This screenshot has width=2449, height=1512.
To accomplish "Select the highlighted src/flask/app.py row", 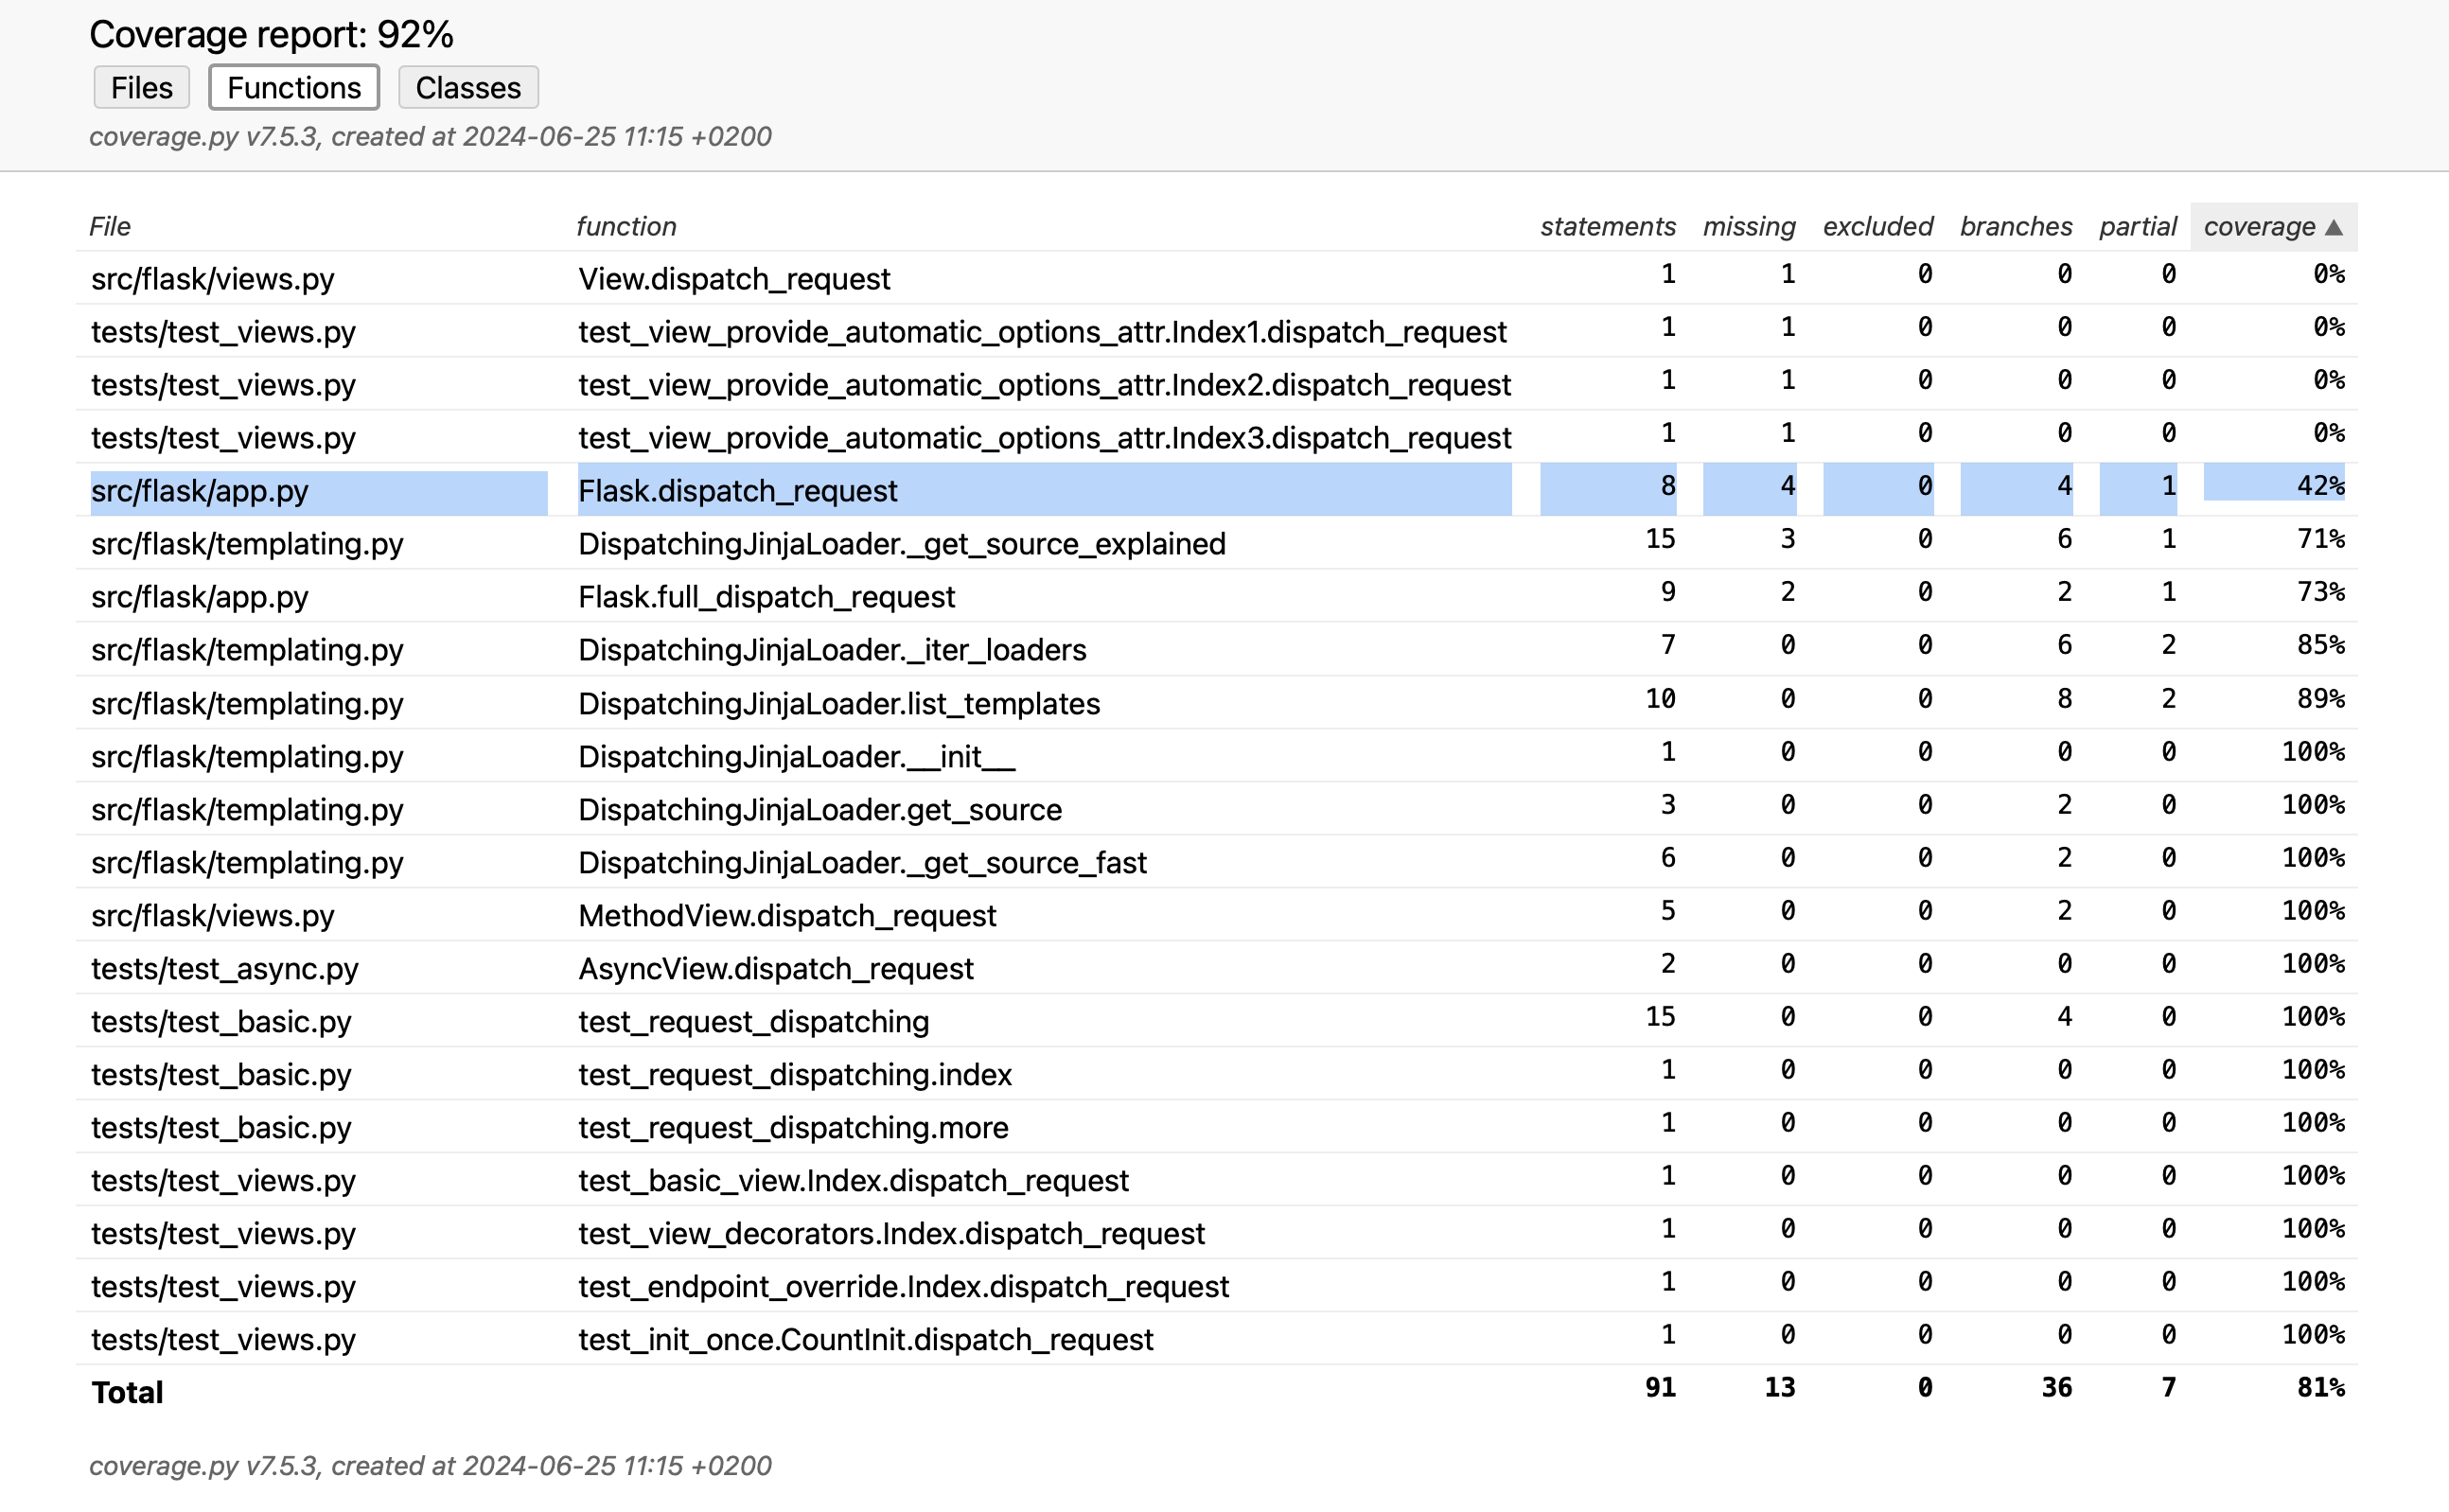I will coord(1216,490).
